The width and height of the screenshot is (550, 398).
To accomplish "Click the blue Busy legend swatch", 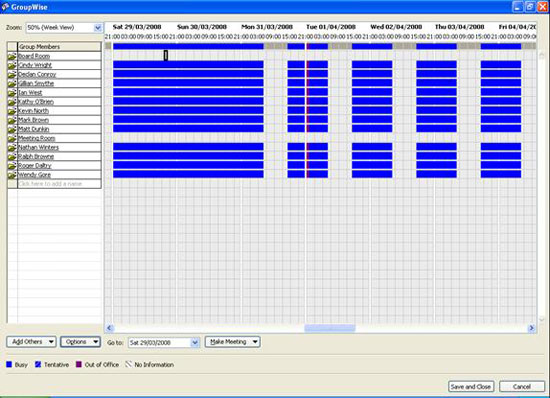I will (x=9, y=365).
